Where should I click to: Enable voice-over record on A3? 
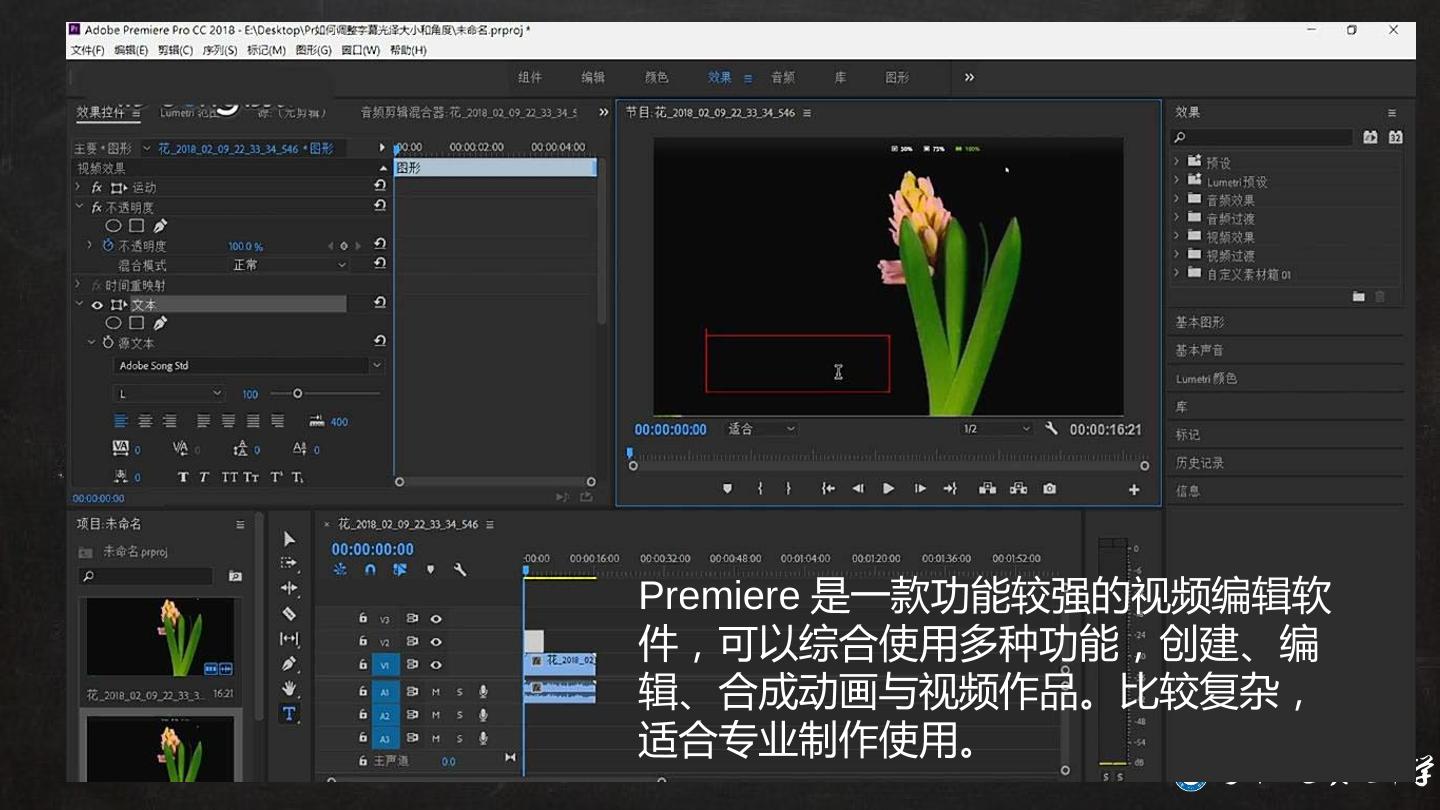click(x=483, y=738)
